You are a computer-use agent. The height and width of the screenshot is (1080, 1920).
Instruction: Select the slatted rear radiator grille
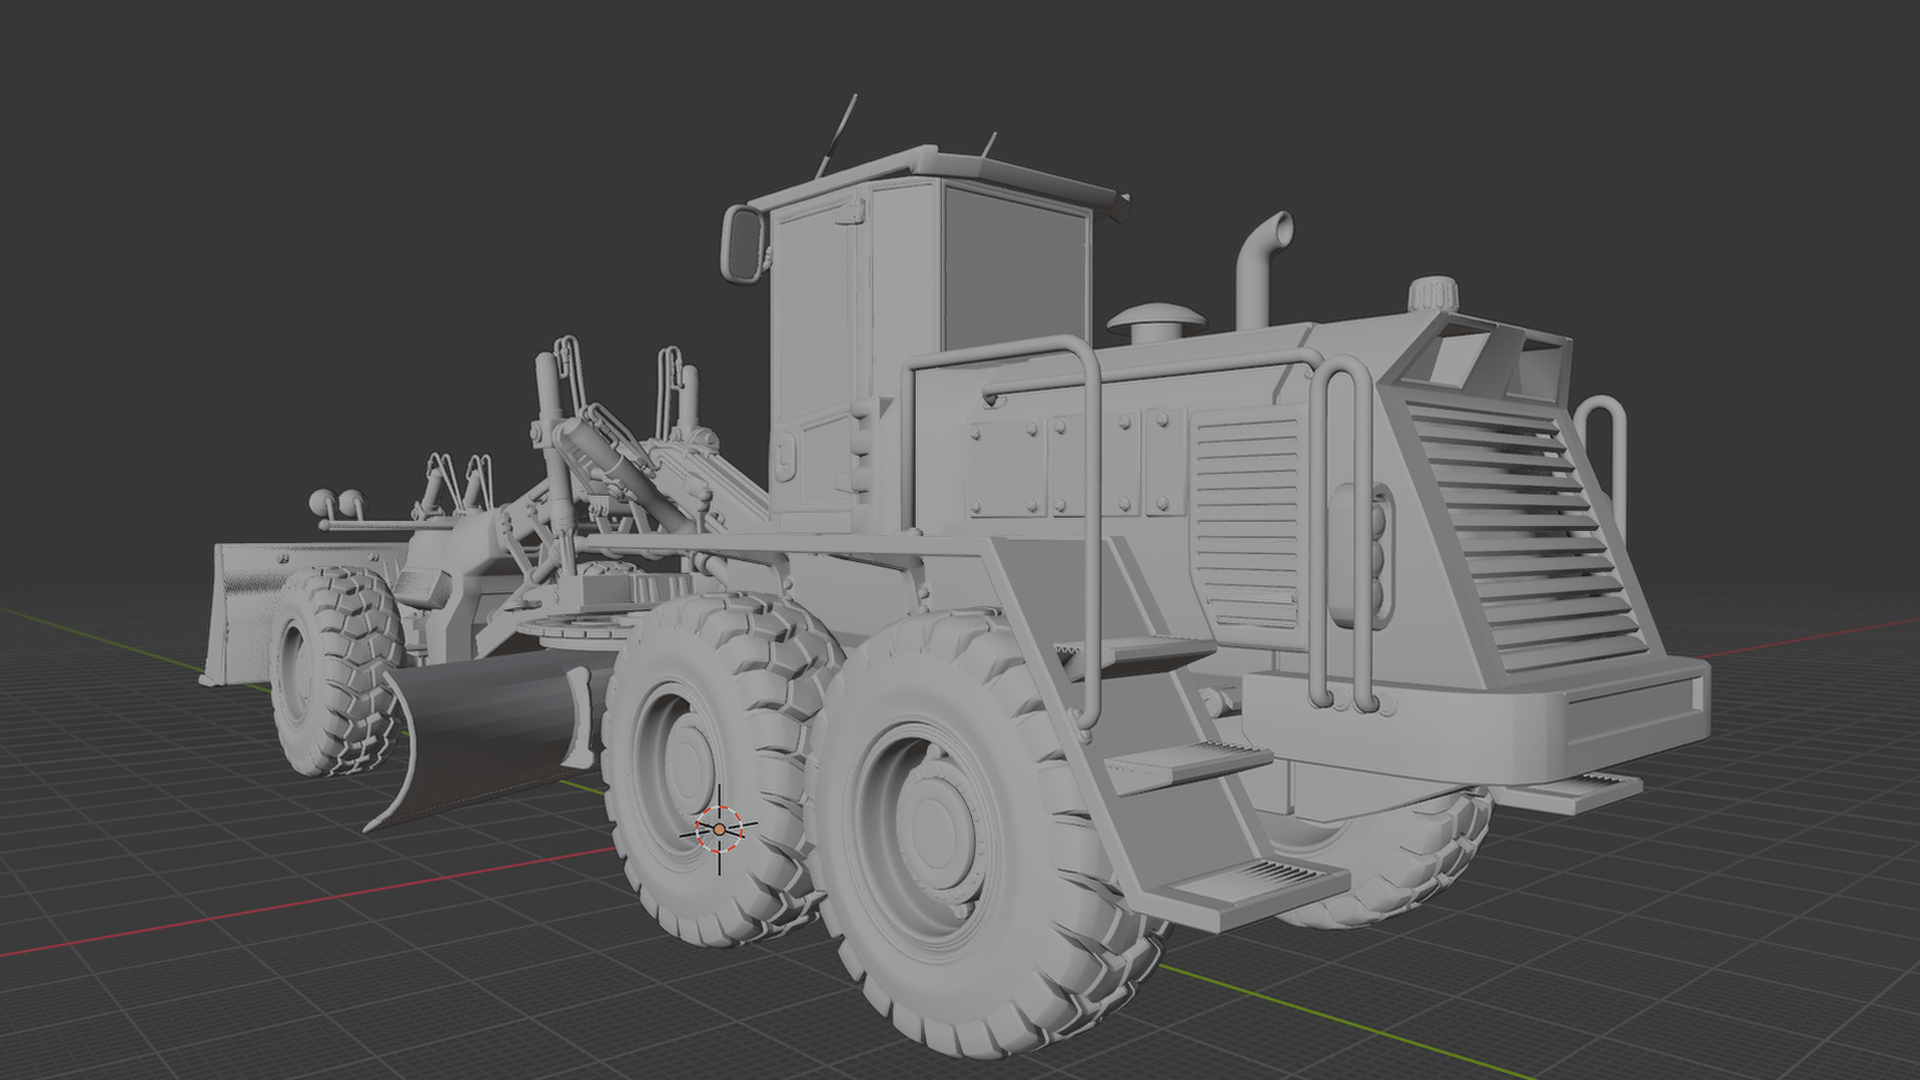pos(1525,535)
